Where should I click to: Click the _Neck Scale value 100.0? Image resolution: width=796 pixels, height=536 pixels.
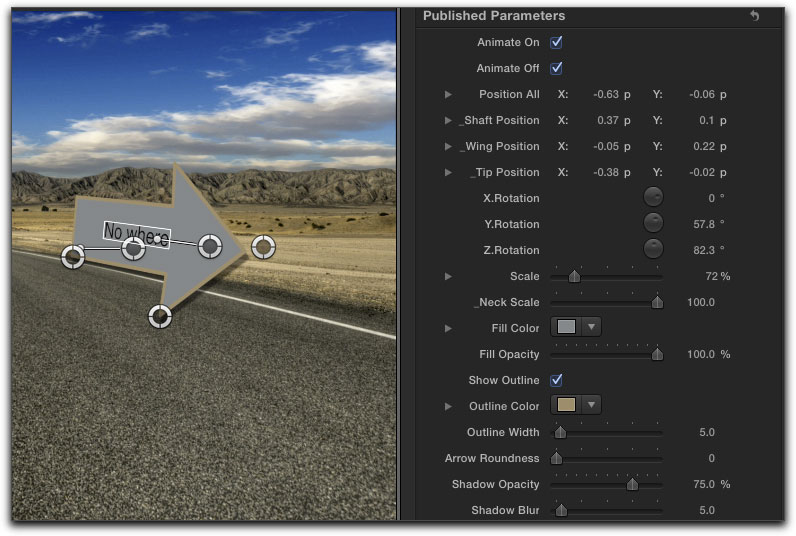[701, 302]
